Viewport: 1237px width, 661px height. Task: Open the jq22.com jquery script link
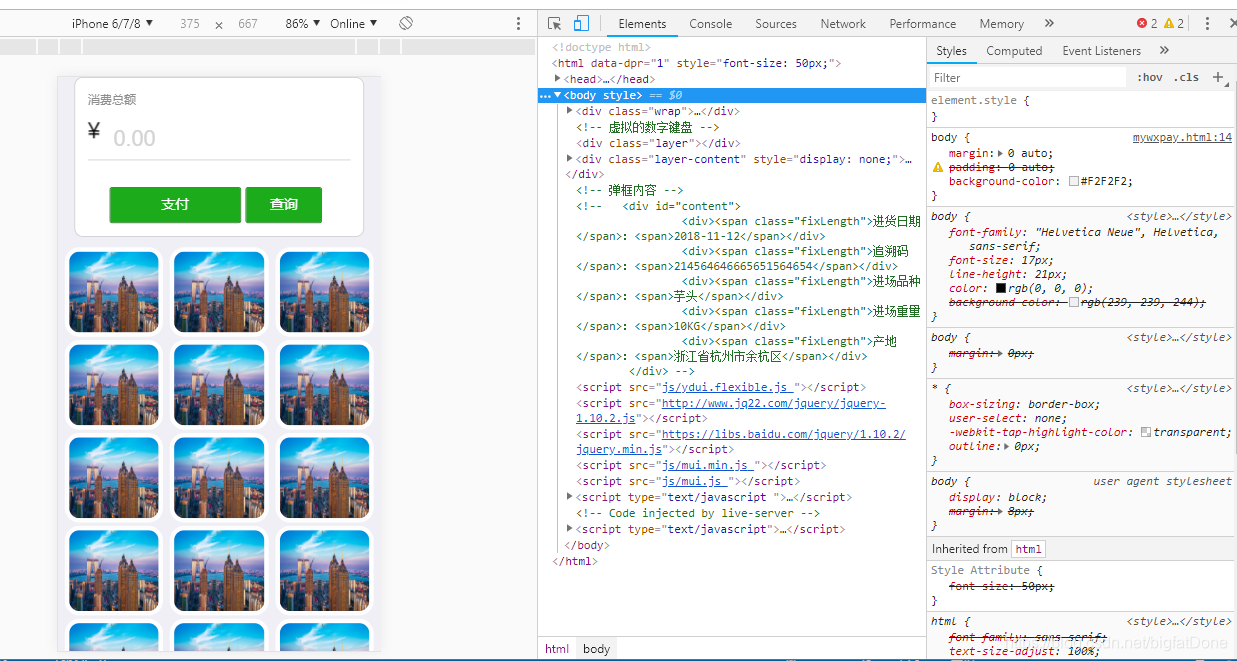pos(730,410)
